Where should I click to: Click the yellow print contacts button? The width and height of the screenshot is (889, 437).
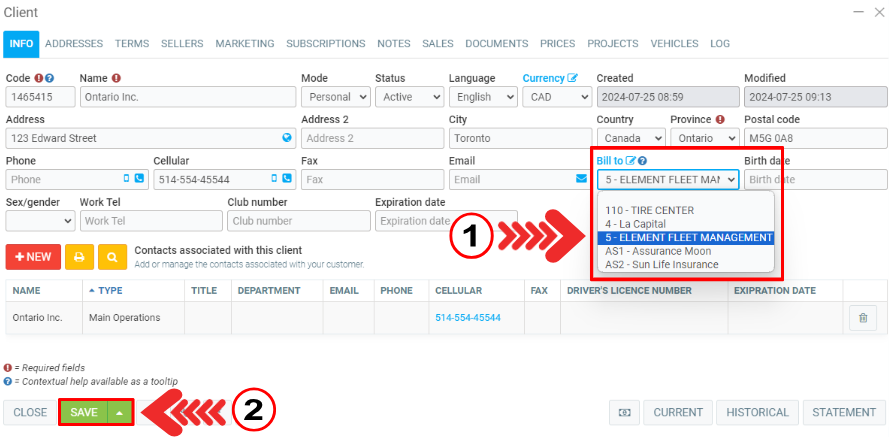point(79,256)
